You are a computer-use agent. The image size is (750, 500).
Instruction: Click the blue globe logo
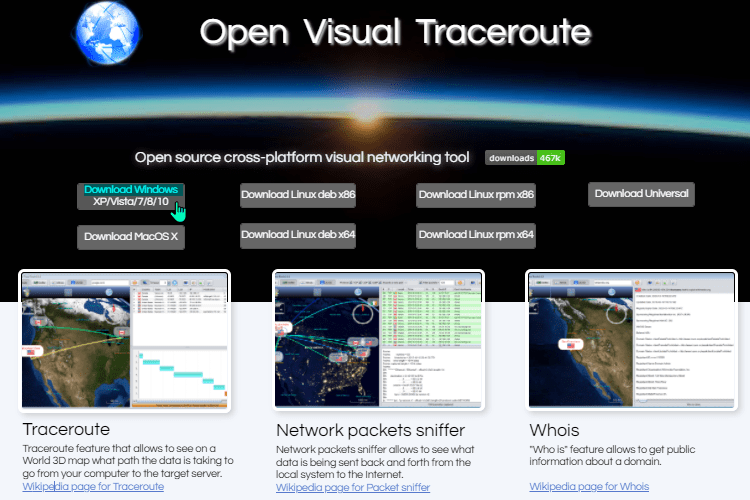108,33
